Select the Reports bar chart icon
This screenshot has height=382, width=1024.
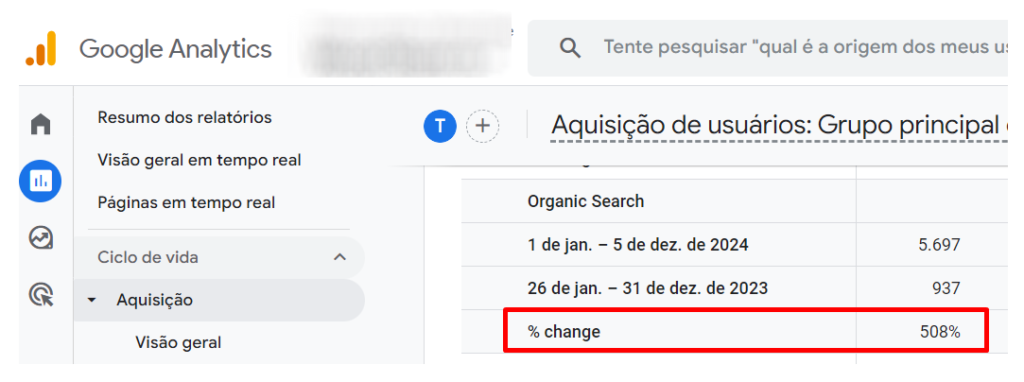pyautogui.click(x=40, y=180)
